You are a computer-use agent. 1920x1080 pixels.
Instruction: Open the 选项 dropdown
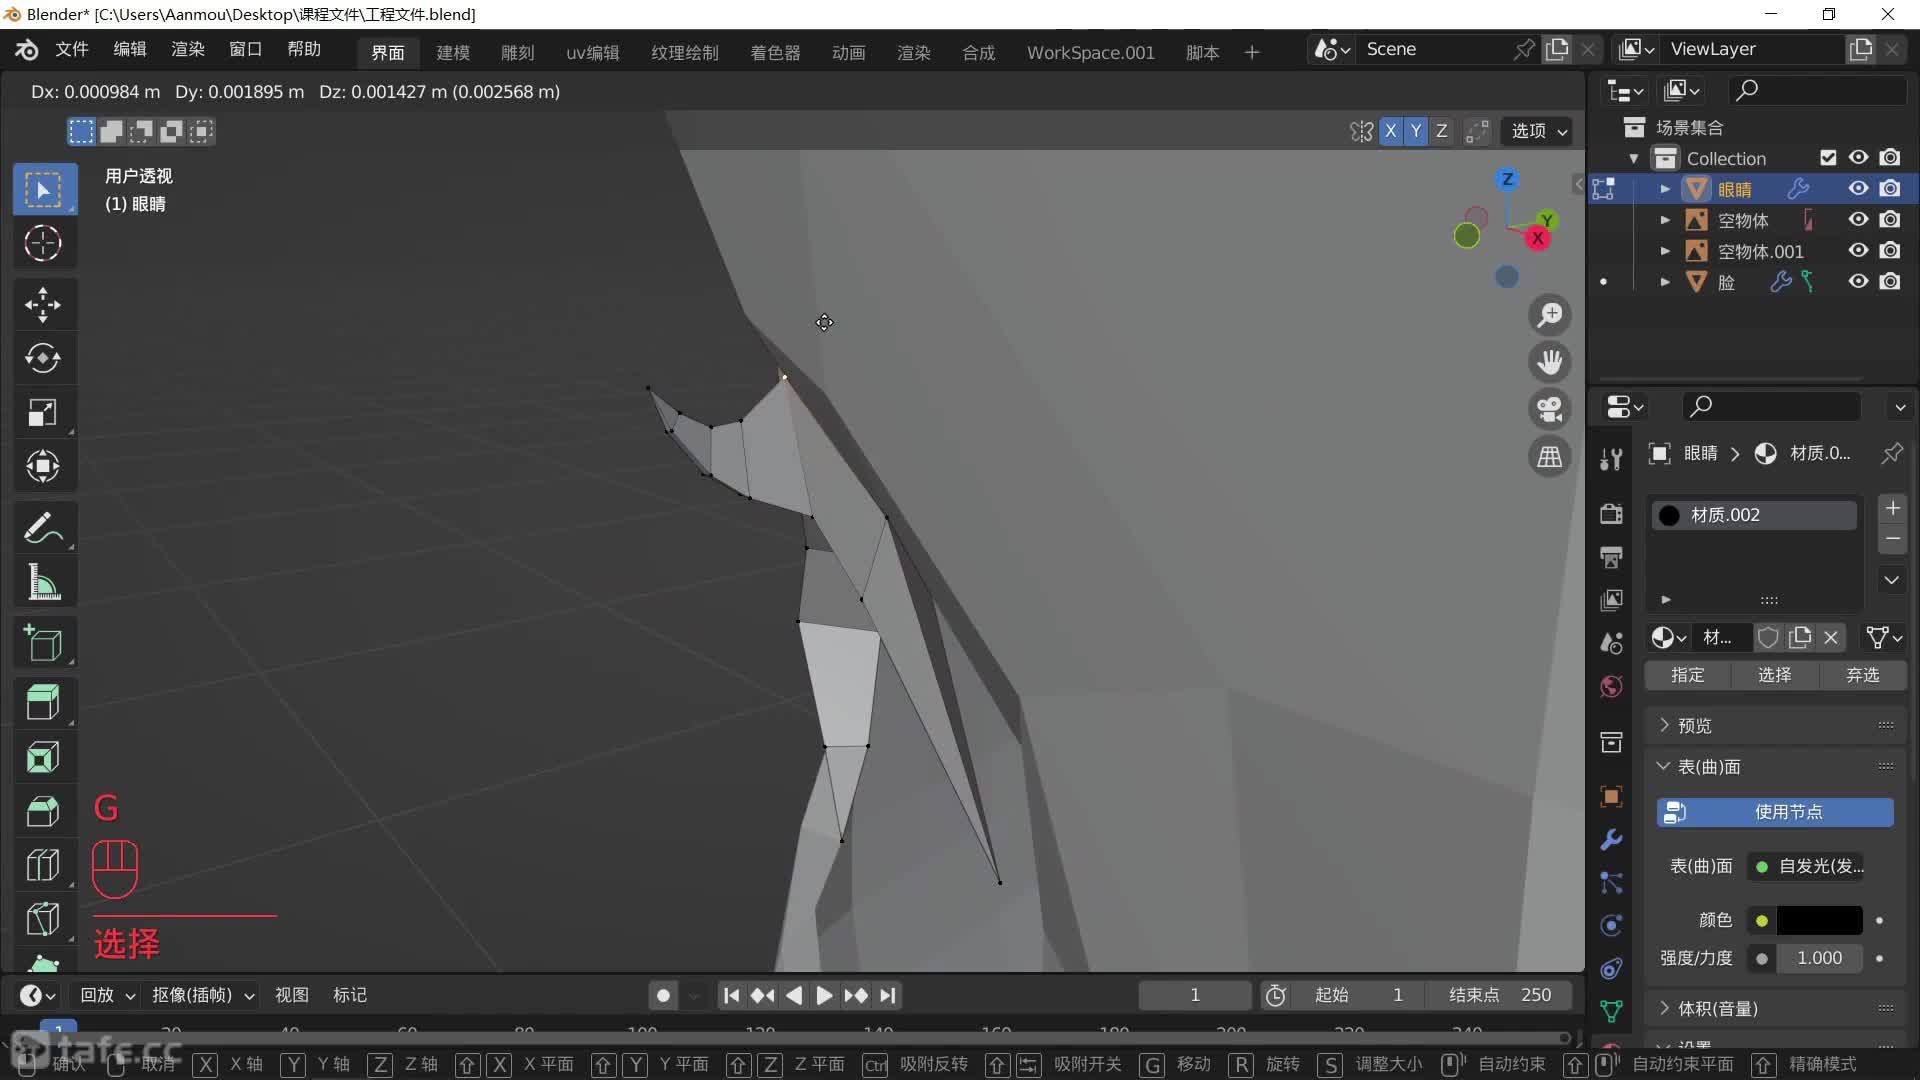click(x=1538, y=131)
